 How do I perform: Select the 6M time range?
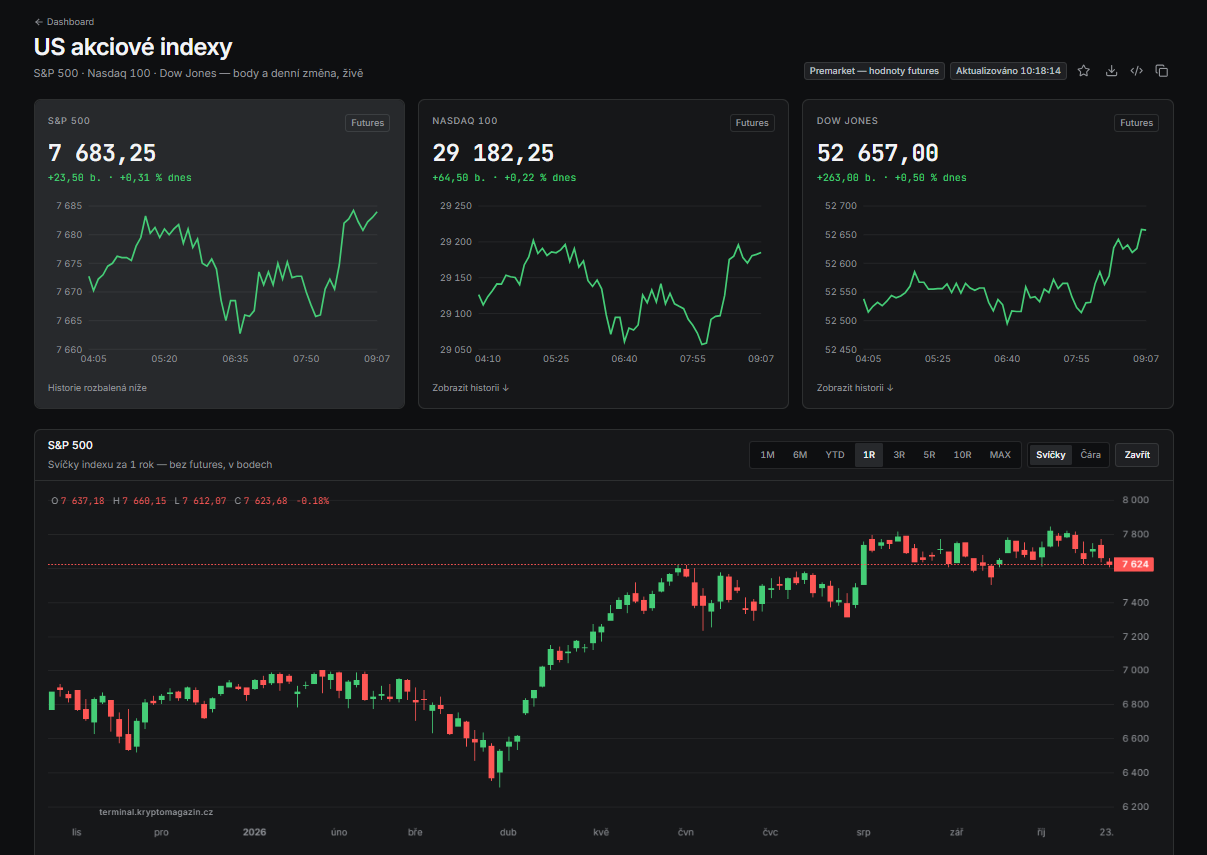point(800,455)
